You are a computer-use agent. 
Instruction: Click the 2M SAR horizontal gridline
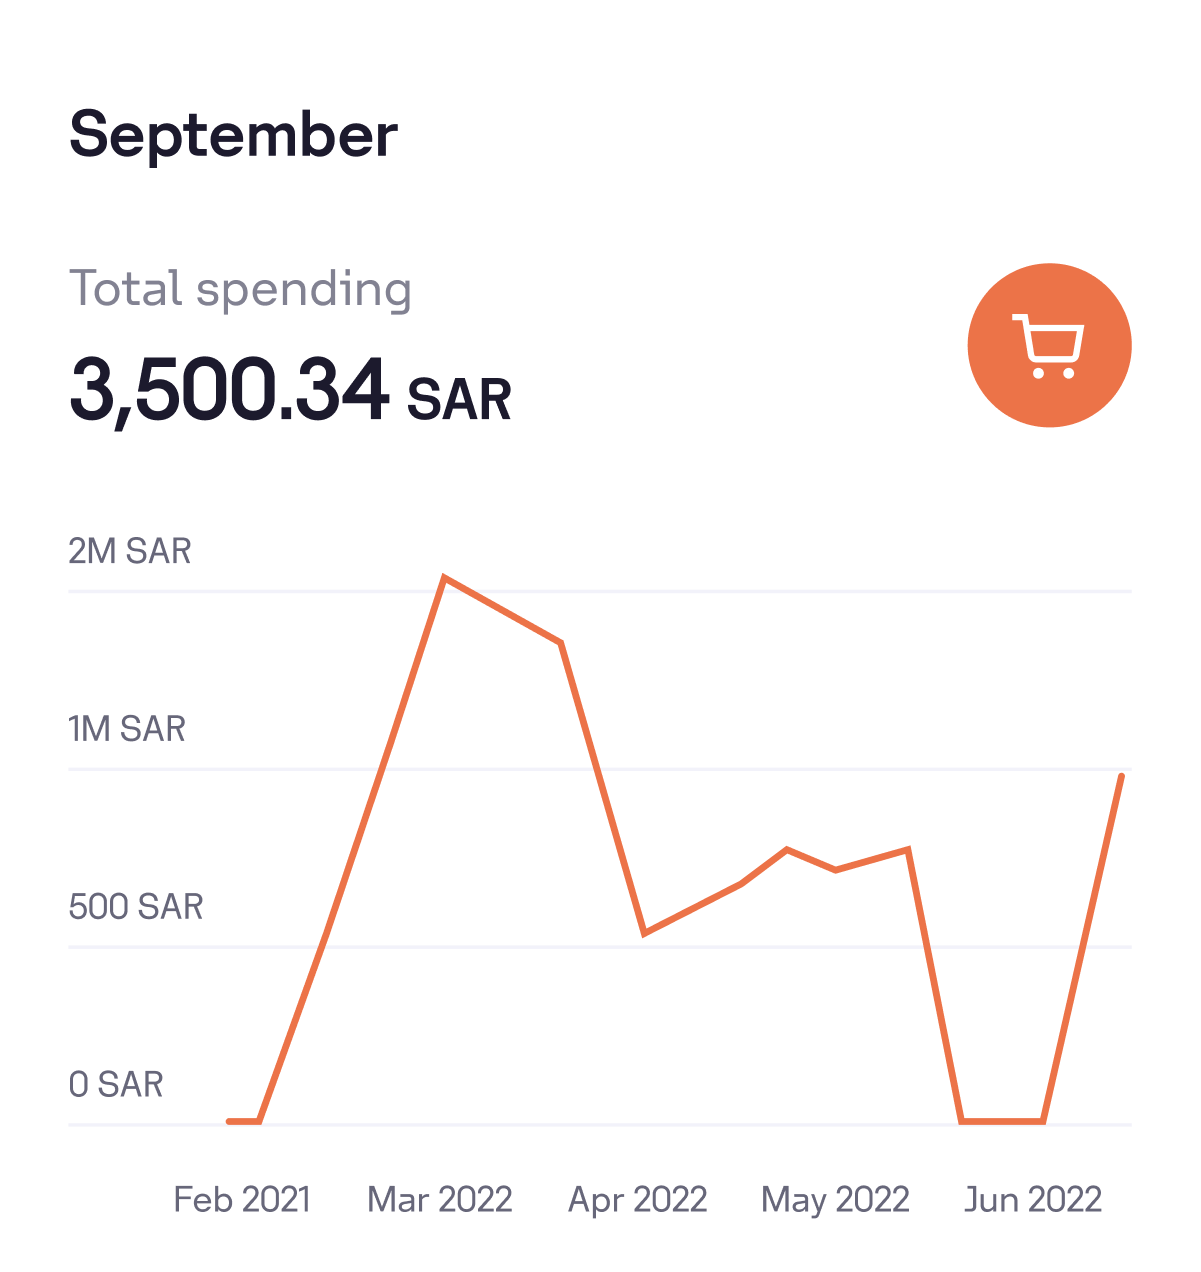coord(800,592)
